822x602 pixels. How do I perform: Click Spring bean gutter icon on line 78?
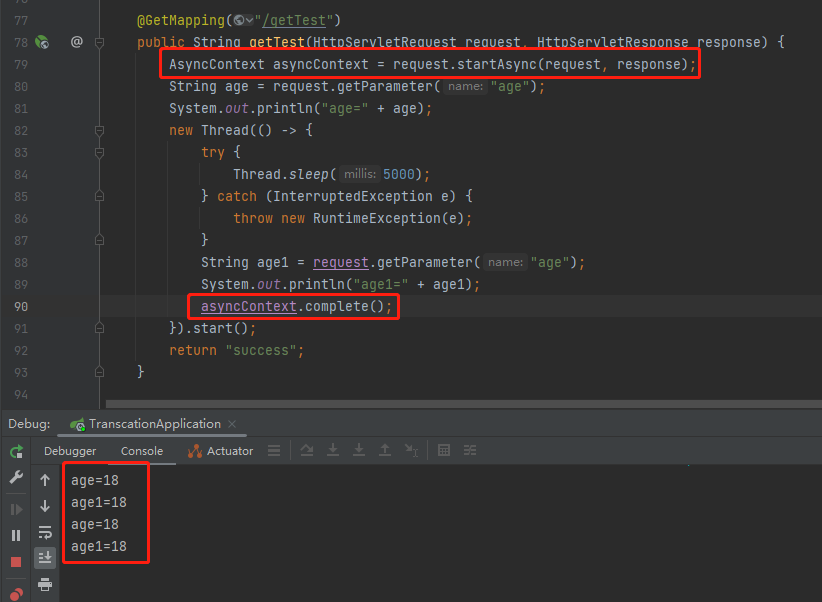pyautogui.click(x=42, y=42)
